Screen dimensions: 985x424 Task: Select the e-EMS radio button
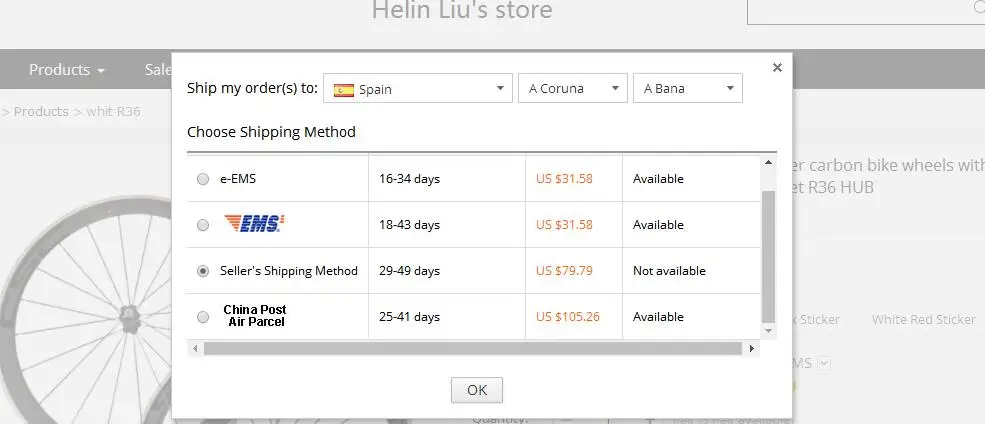tap(203, 179)
